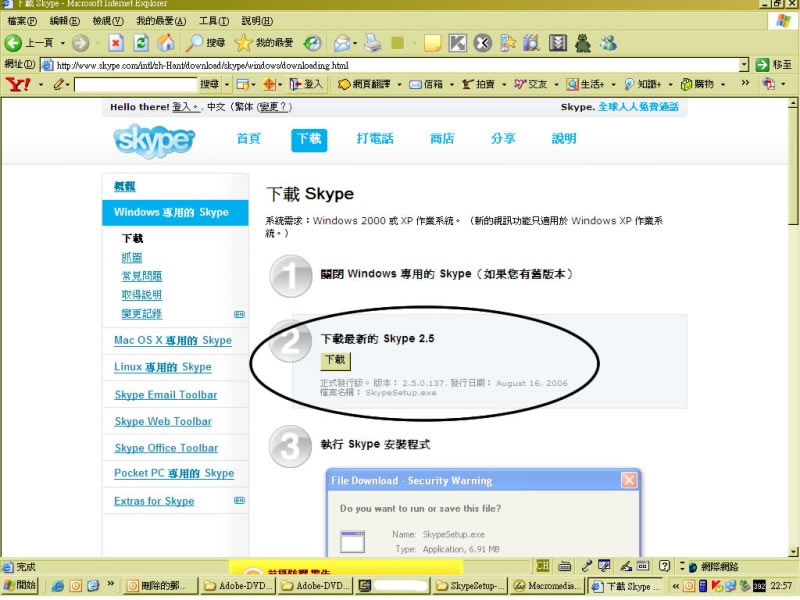
Task: Click the K arrow toolbar icon
Action: [458, 43]
